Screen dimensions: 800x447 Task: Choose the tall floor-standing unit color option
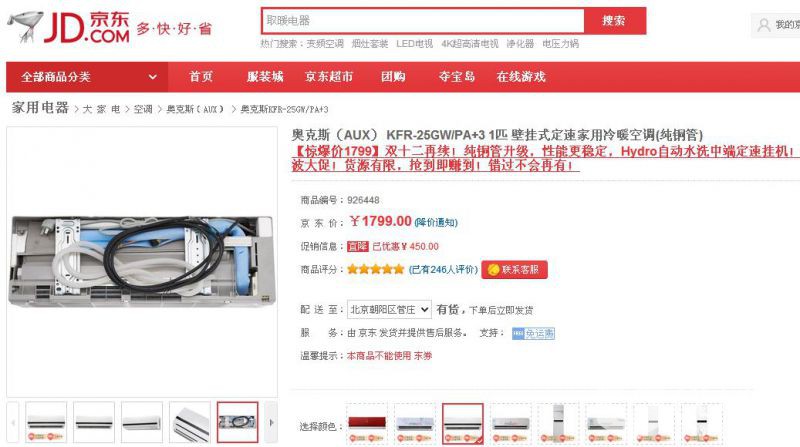pyautogui.click(x=559, y=424)
